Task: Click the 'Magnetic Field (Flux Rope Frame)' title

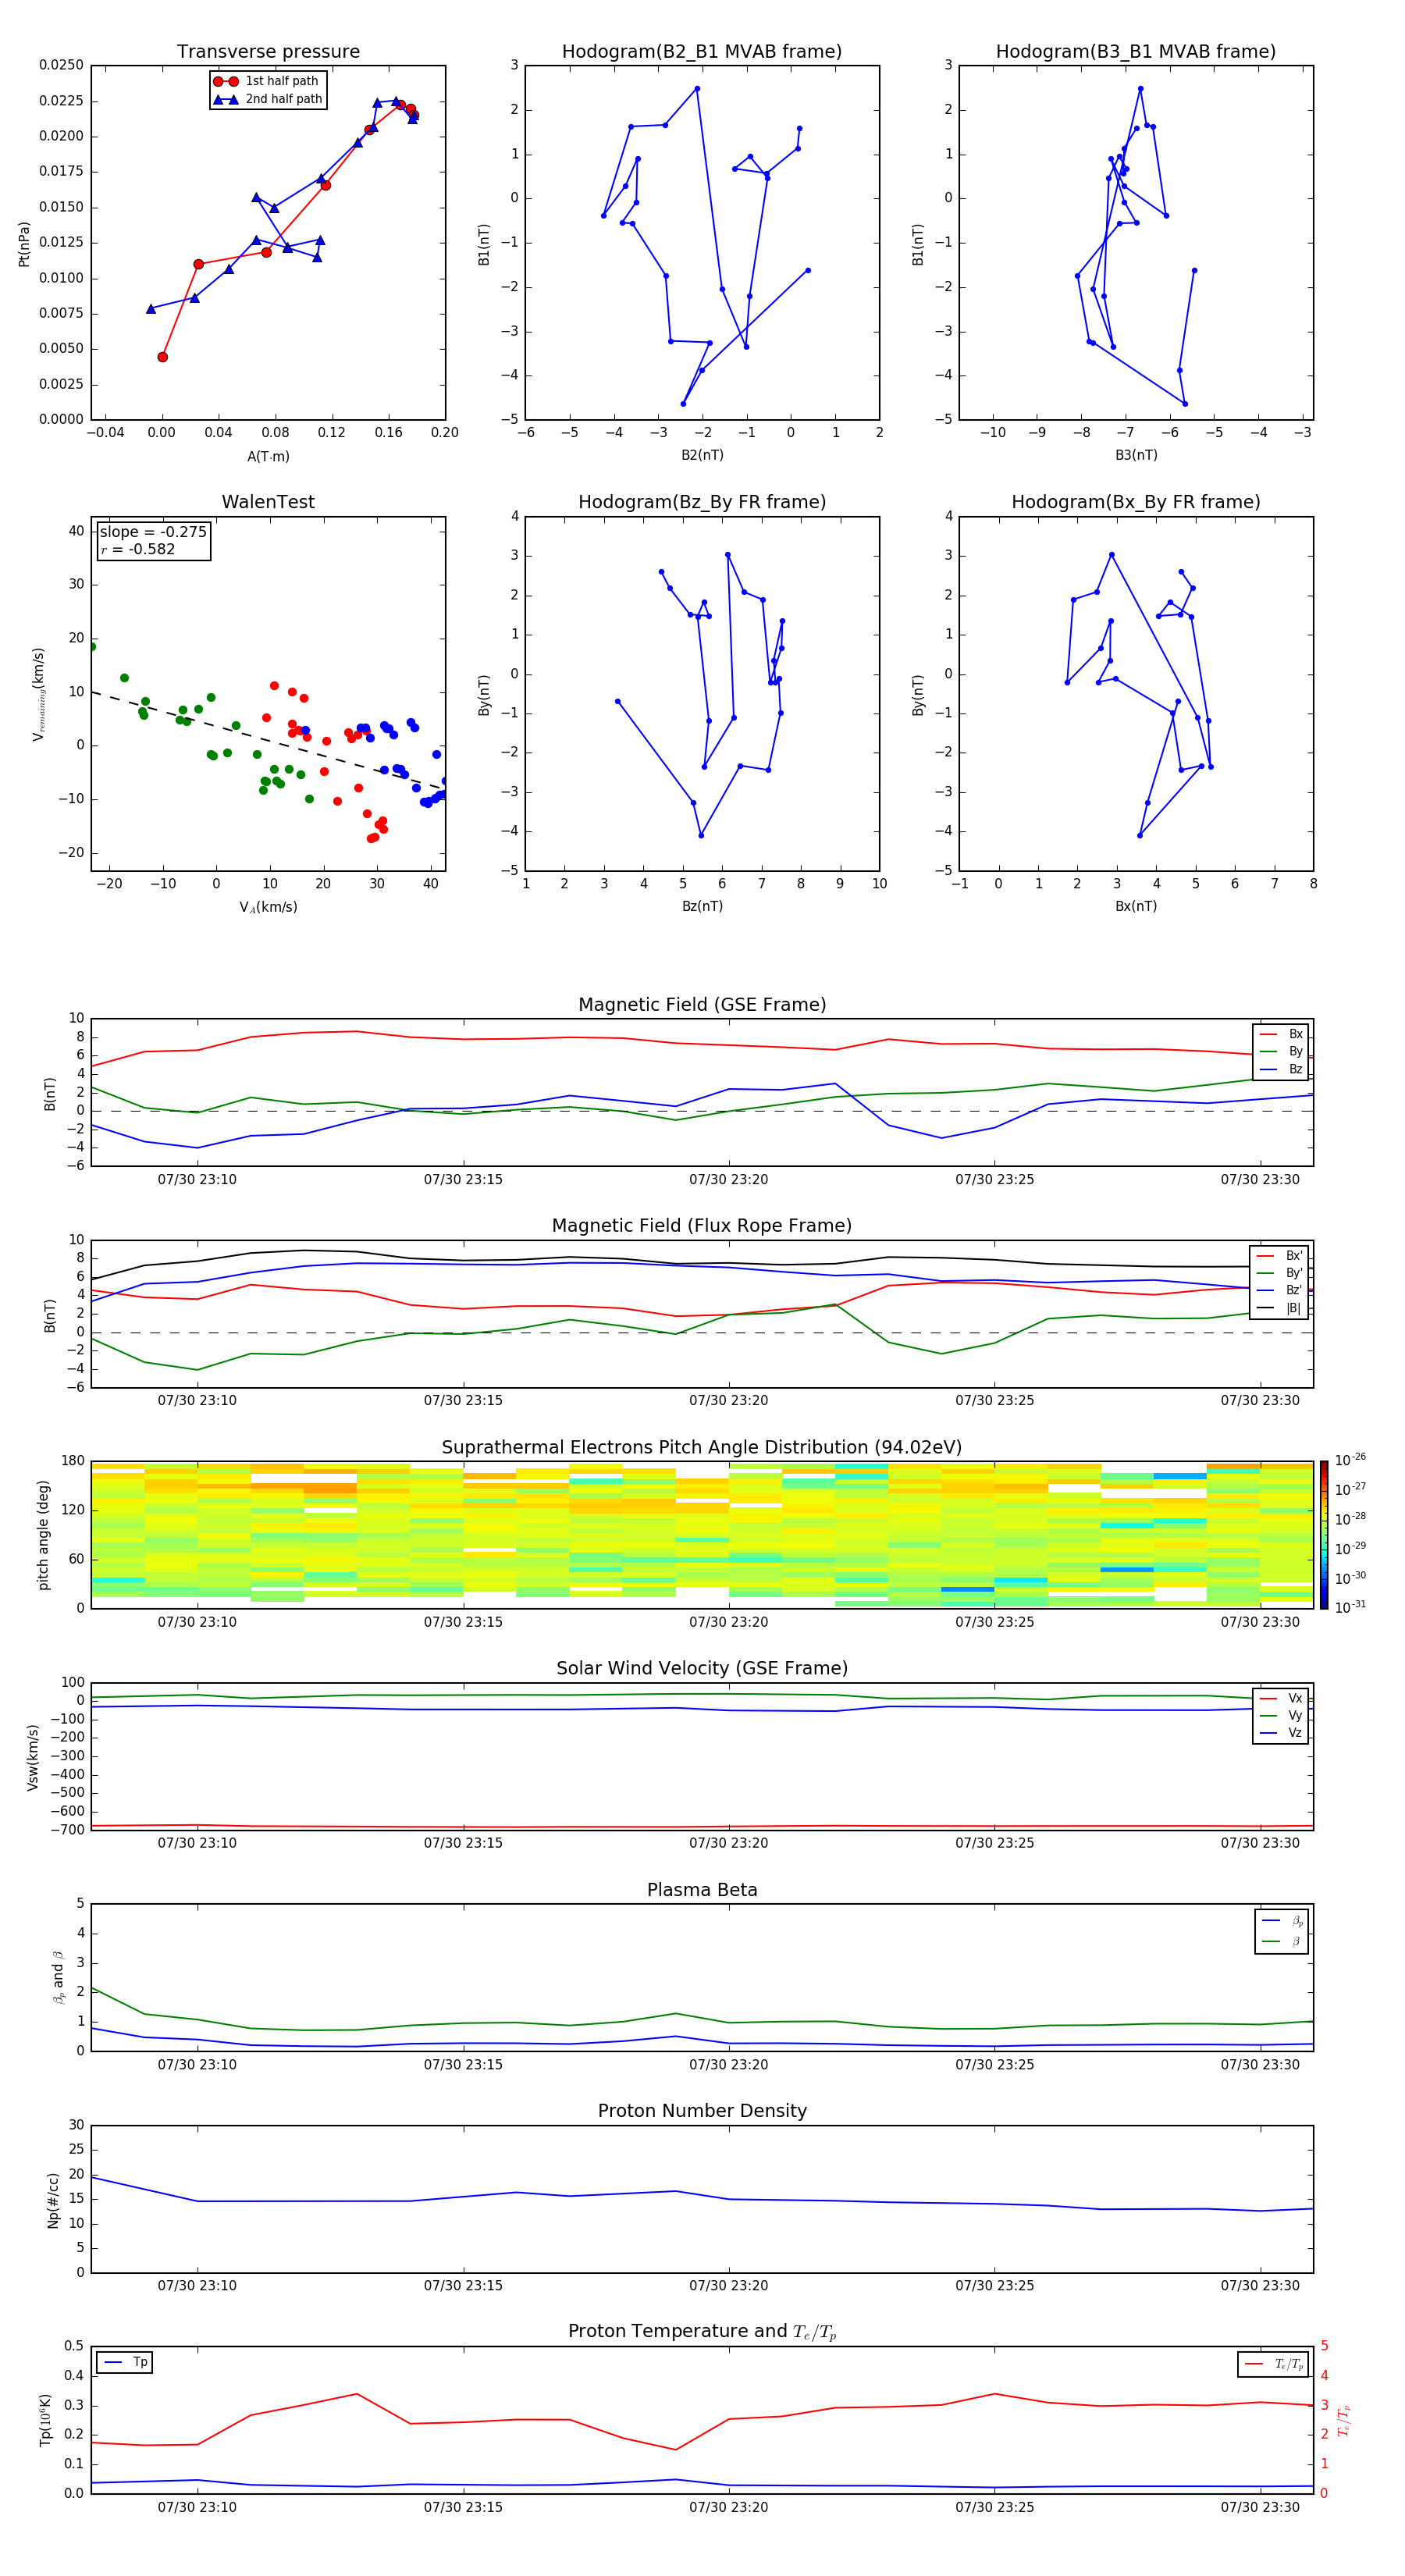Action: tap(702, 1226)
